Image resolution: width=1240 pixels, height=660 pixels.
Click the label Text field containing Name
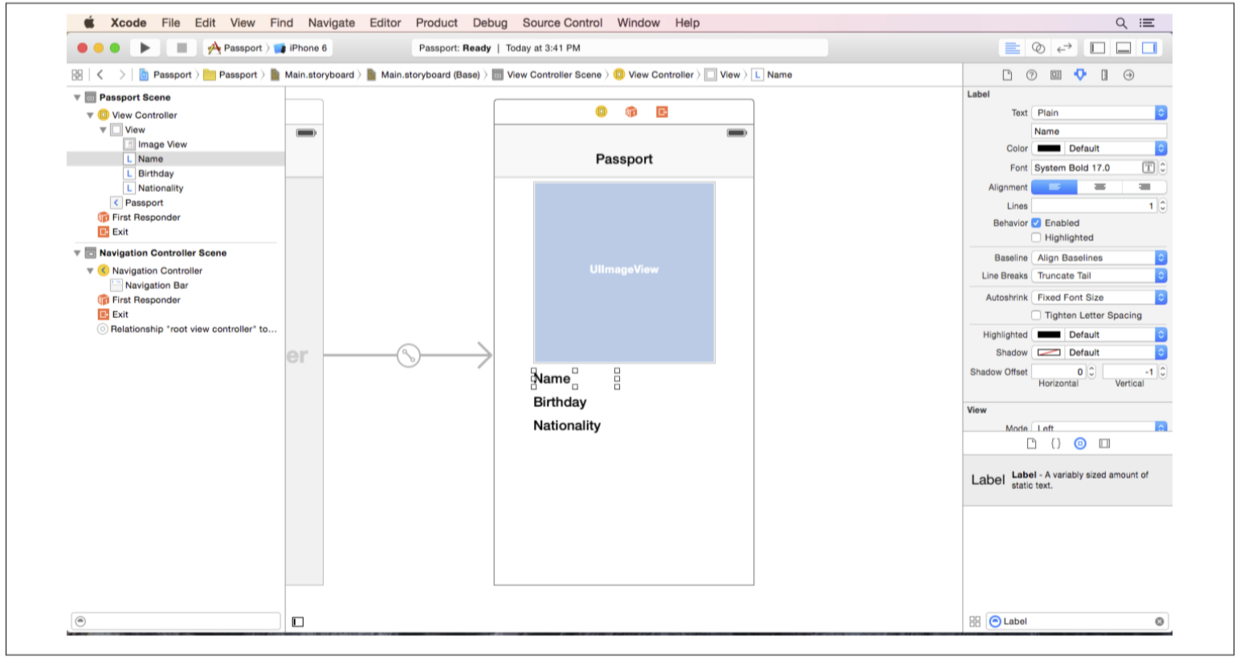(1098, 131)
